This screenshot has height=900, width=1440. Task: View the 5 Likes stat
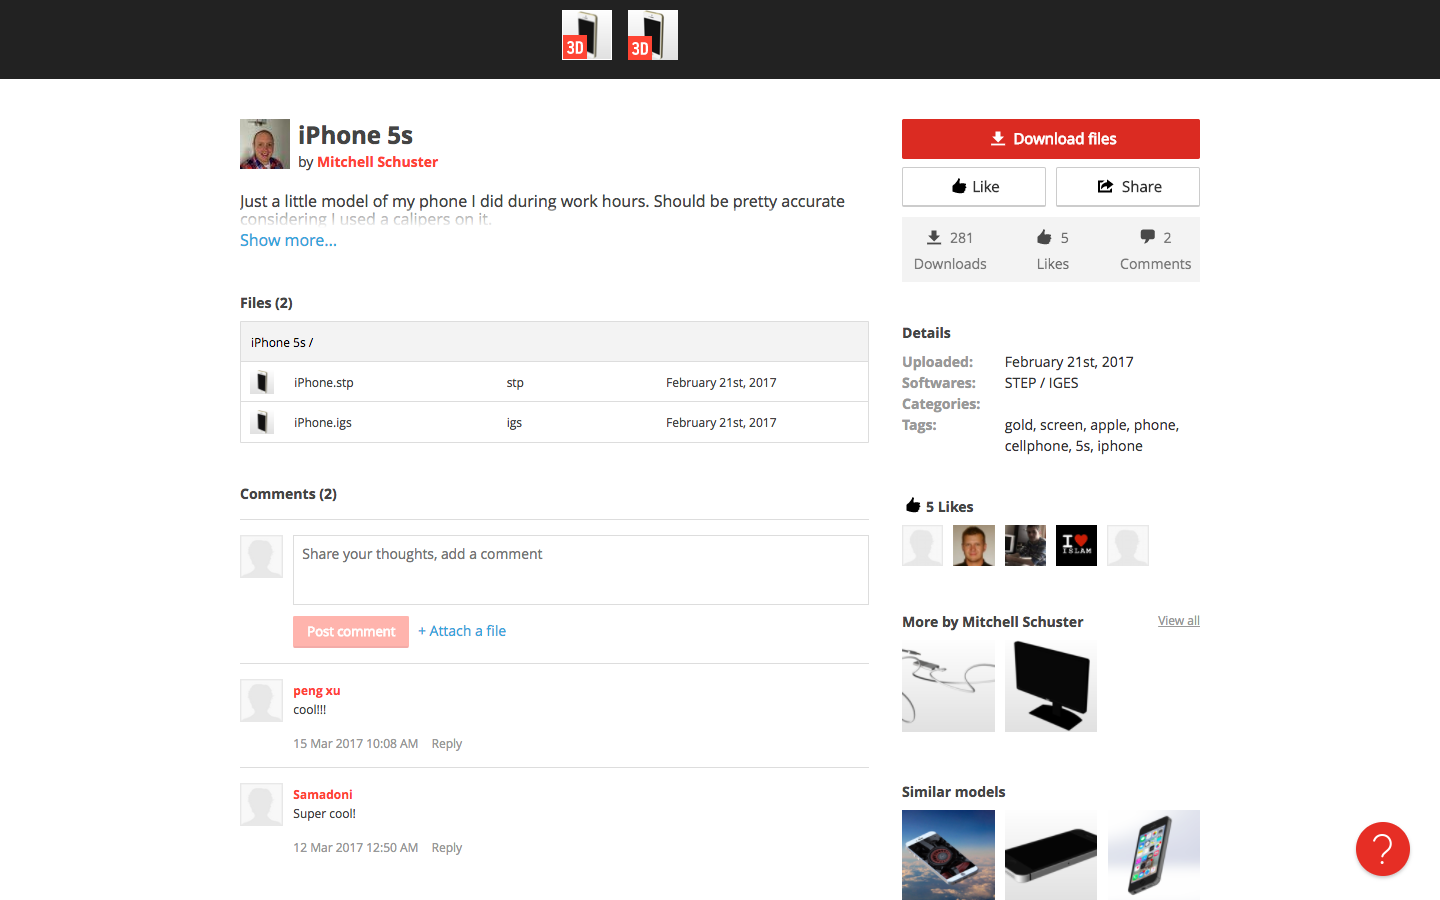(1053, 250)
